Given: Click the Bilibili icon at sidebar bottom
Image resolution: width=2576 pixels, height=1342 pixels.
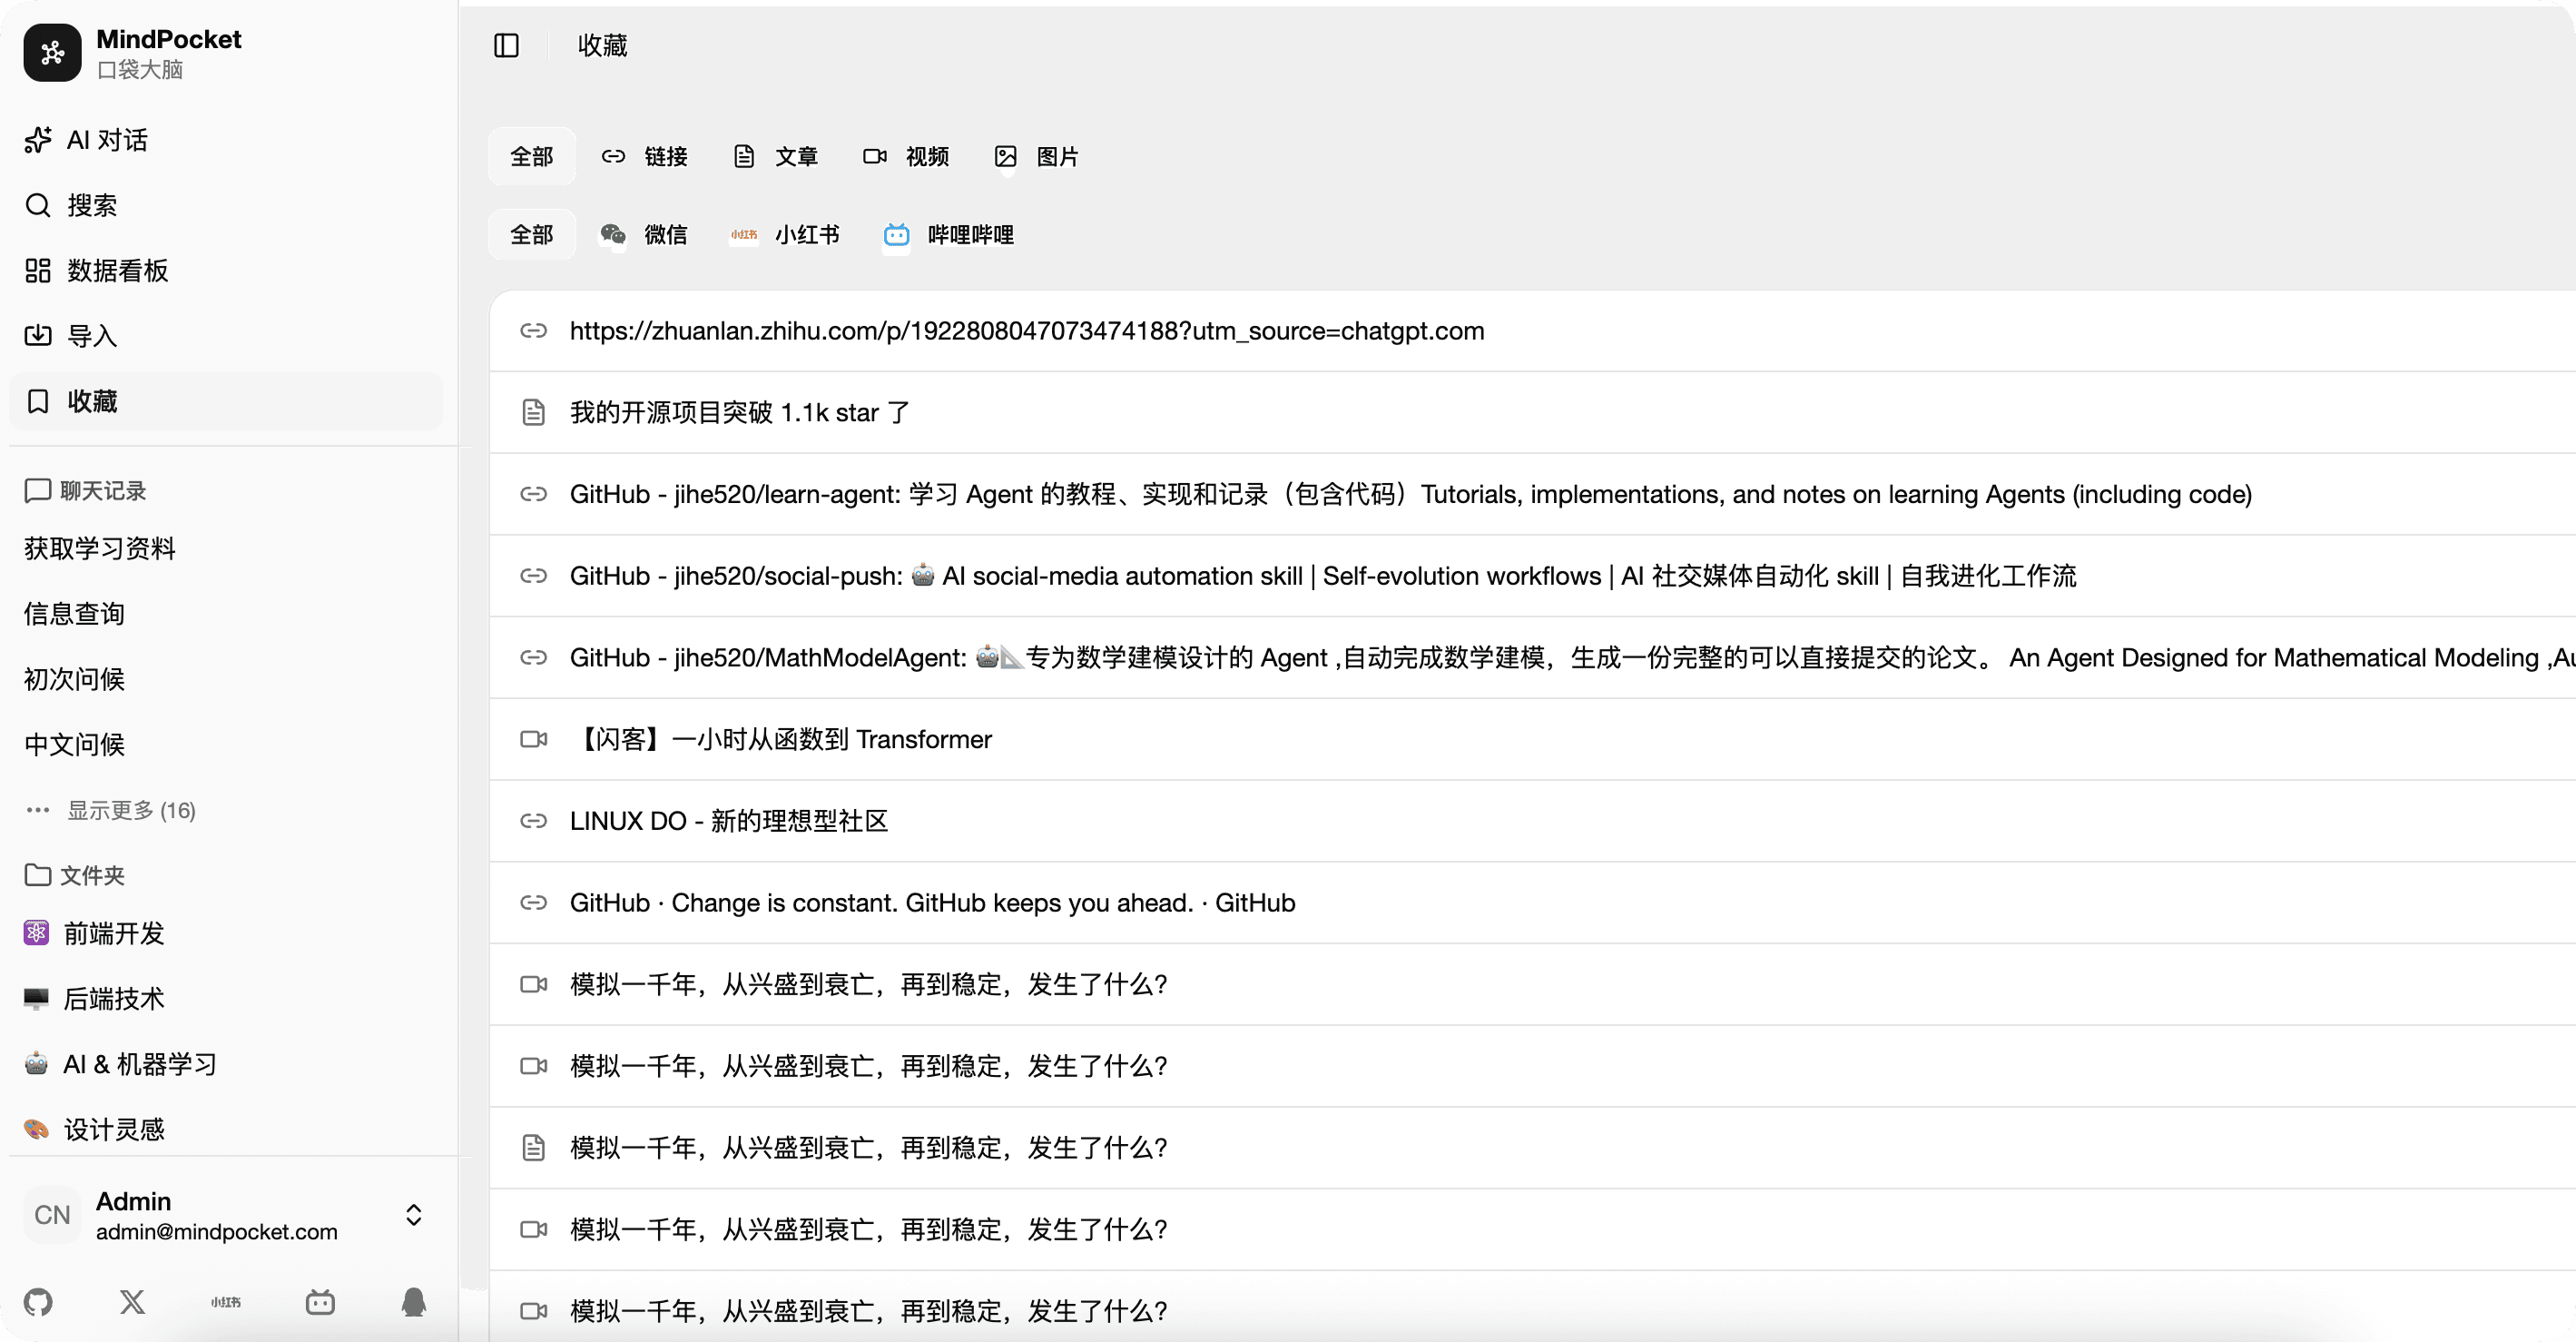Looking at the screenshot, I should [319, 1301].
